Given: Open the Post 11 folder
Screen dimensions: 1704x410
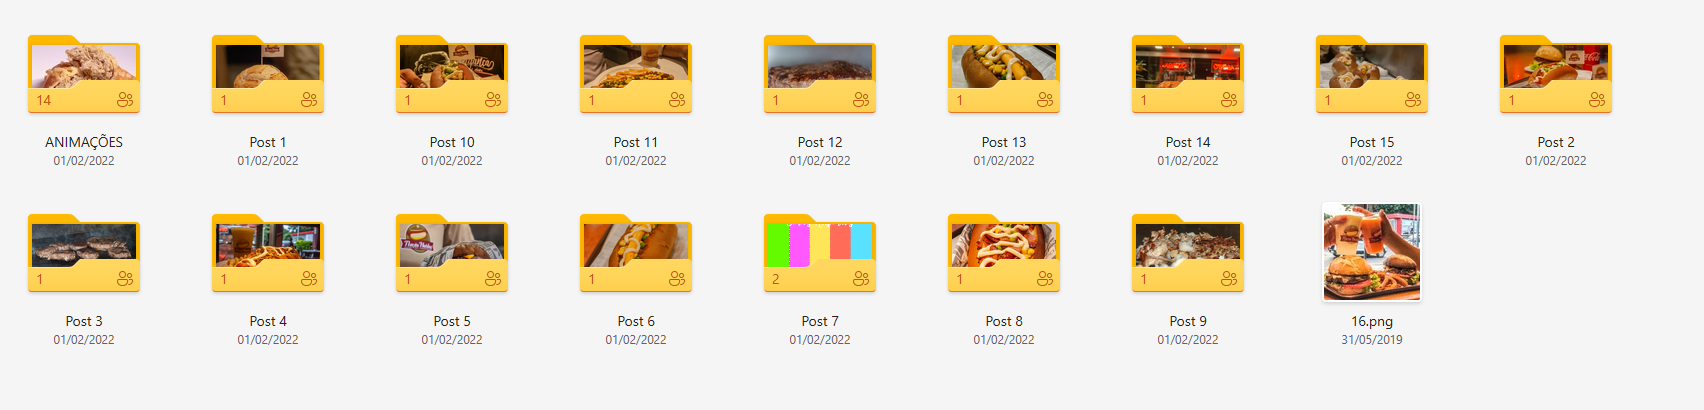Looking at the screenshot, I should pos(636,74).
